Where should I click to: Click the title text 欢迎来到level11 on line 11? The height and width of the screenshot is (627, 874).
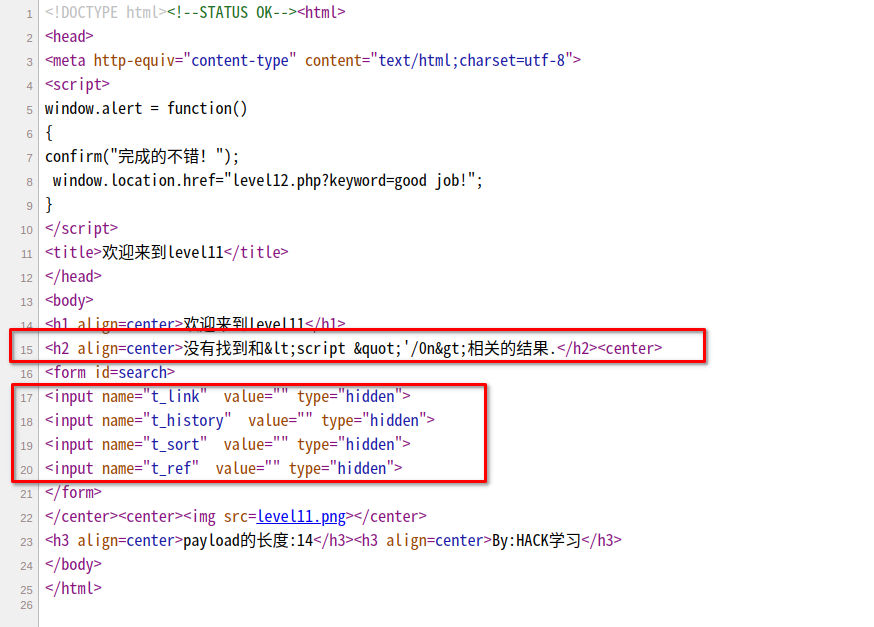[162, 252]
